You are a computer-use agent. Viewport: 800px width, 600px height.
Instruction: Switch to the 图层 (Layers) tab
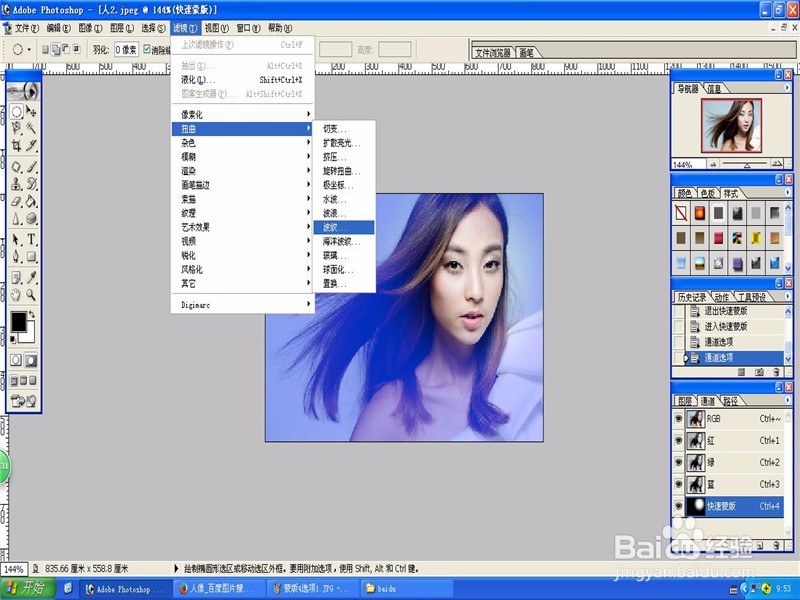[x=685, y=401]
